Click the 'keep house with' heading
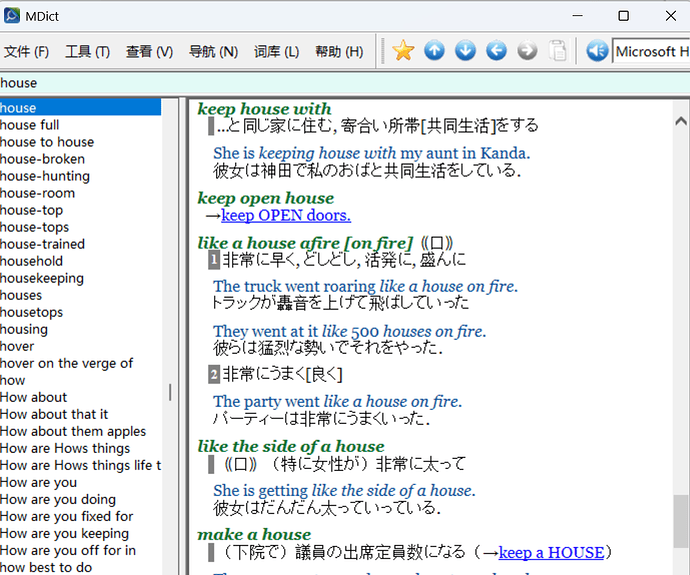This screenshot has height=575, width=690. point(264,109)
